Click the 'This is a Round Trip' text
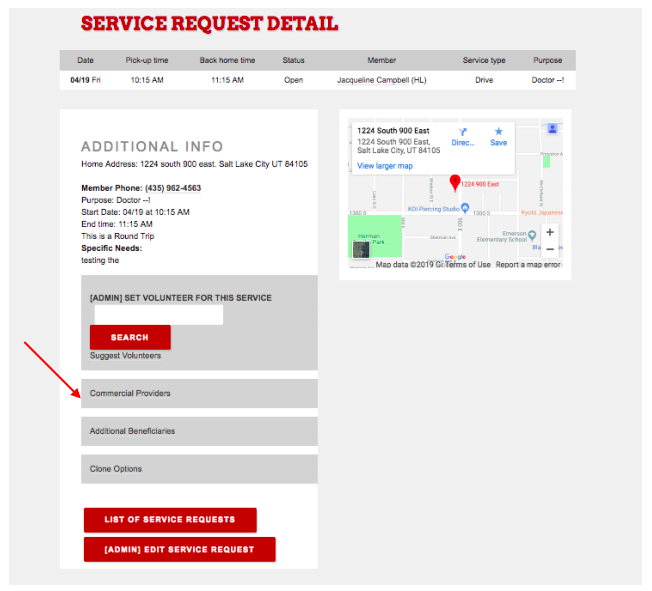Viewport: 652px width, 591px height. (118, 236)
